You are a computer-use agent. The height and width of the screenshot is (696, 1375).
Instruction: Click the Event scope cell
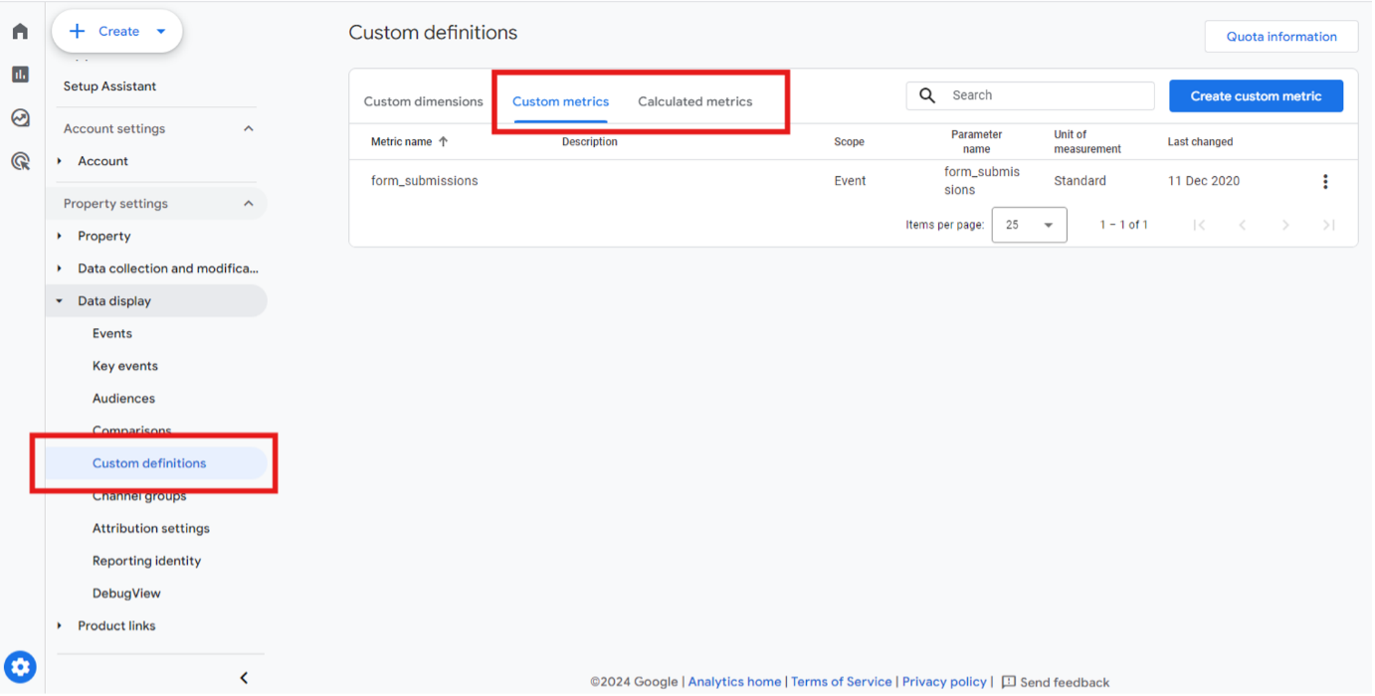850,181
